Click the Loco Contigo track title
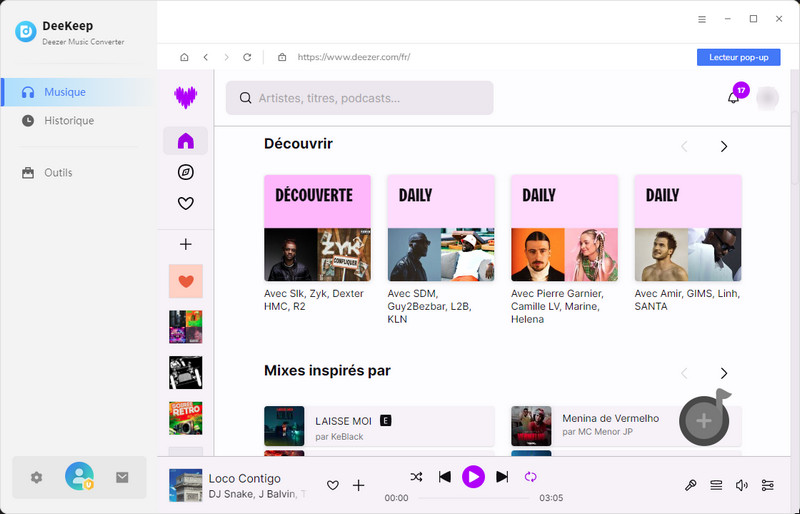 [244, 479]
